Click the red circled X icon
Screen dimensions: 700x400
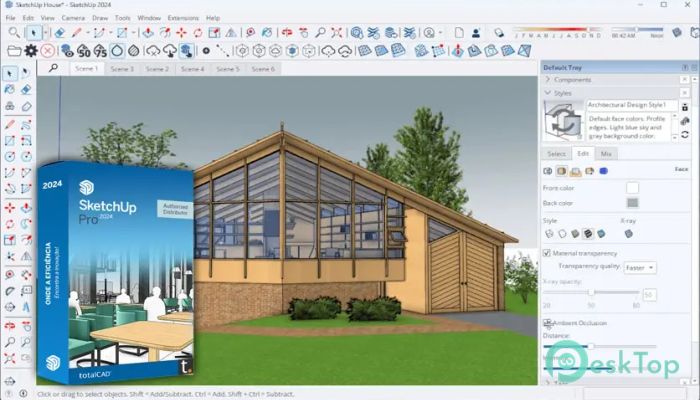[x=48, y=51]
